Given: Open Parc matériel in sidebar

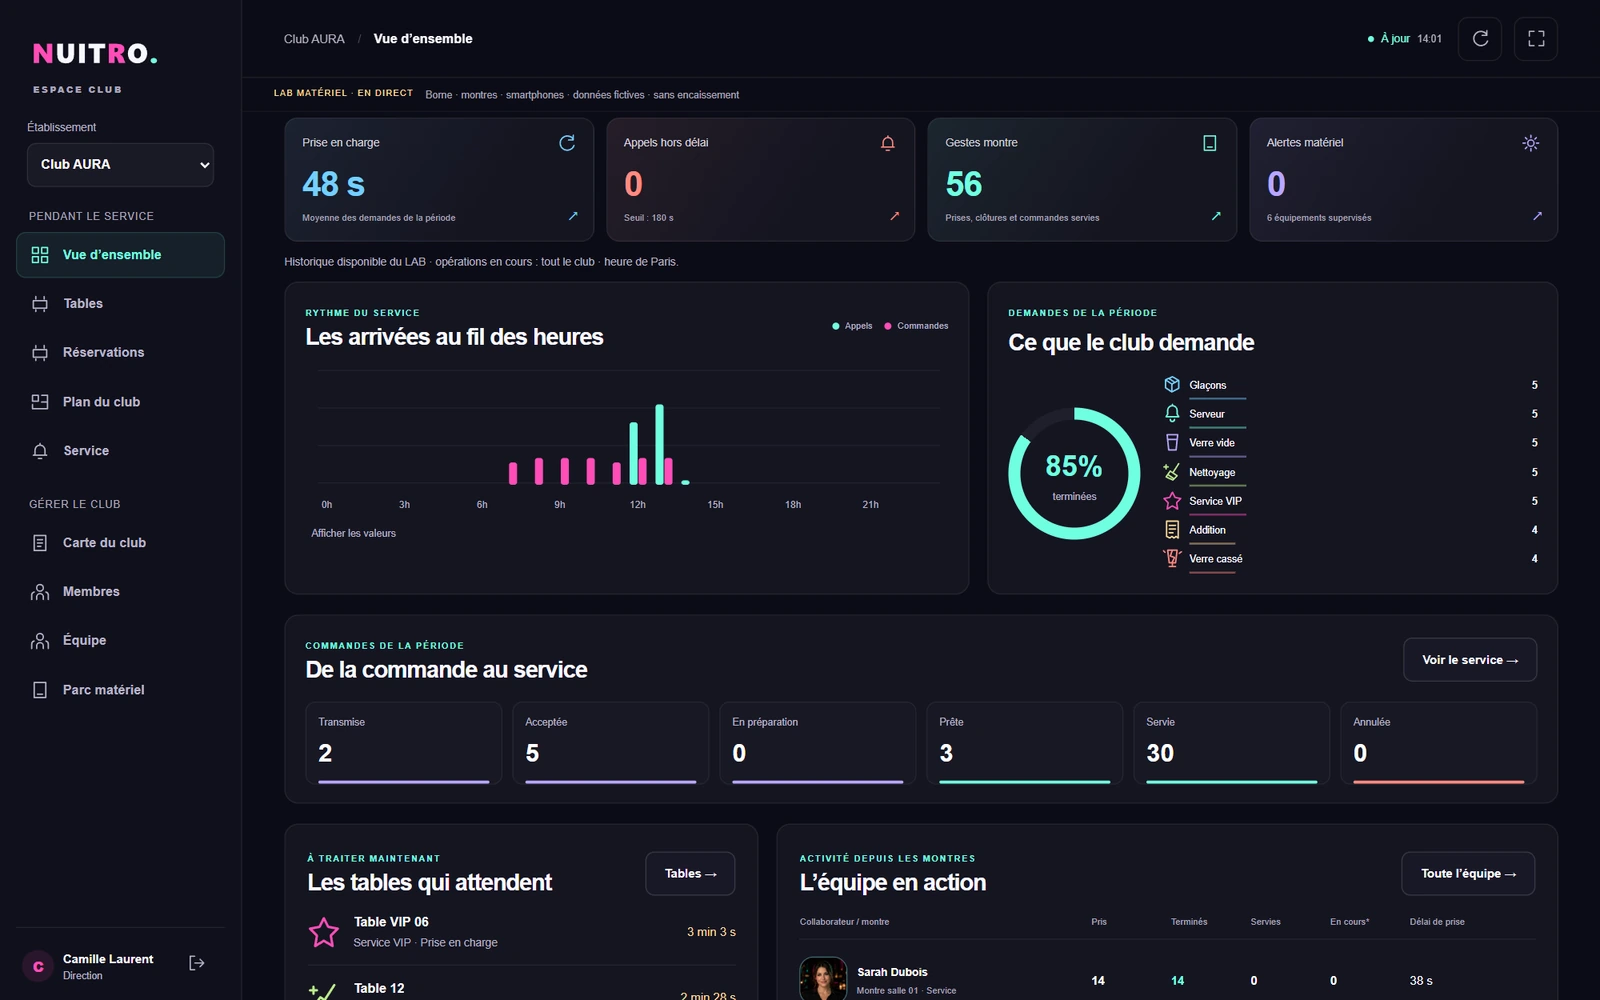Looking at the screenshot, I should [x=120, y=690].
